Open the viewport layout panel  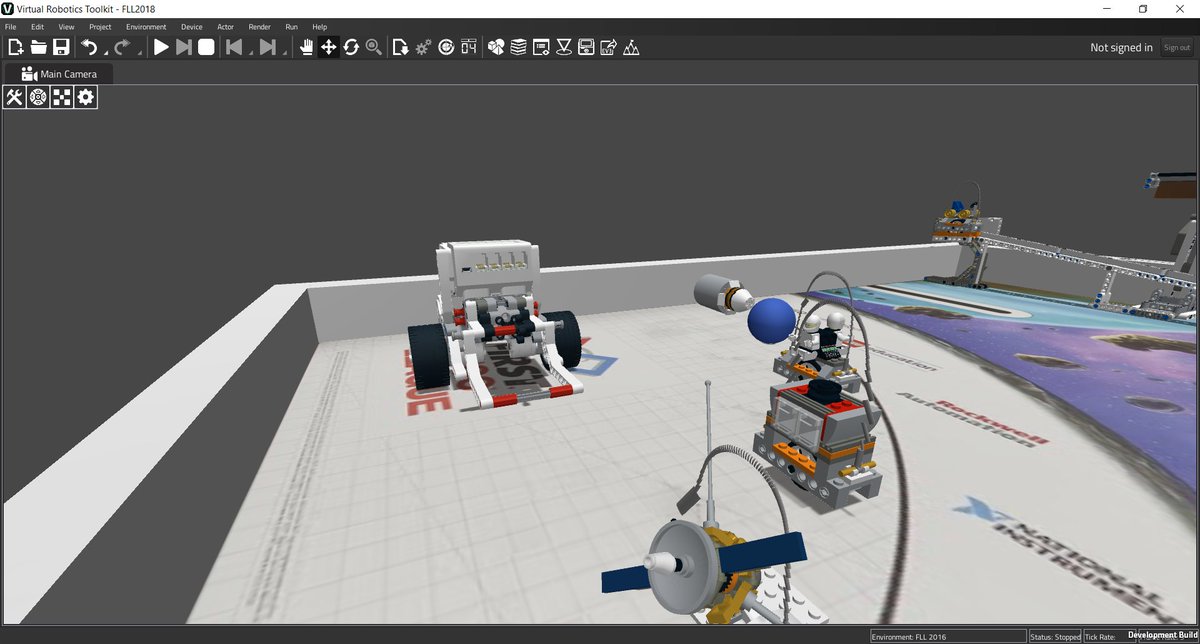(61, 97)
